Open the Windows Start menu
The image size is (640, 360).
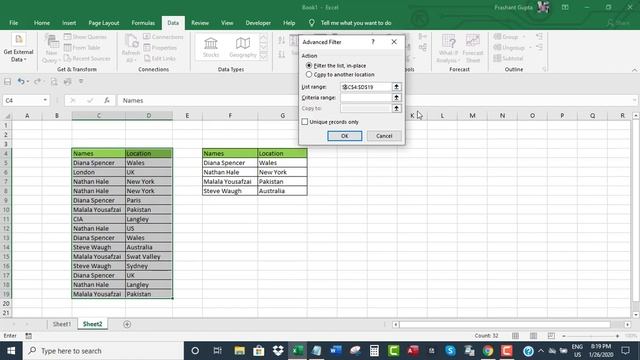[x=11, y=351]
